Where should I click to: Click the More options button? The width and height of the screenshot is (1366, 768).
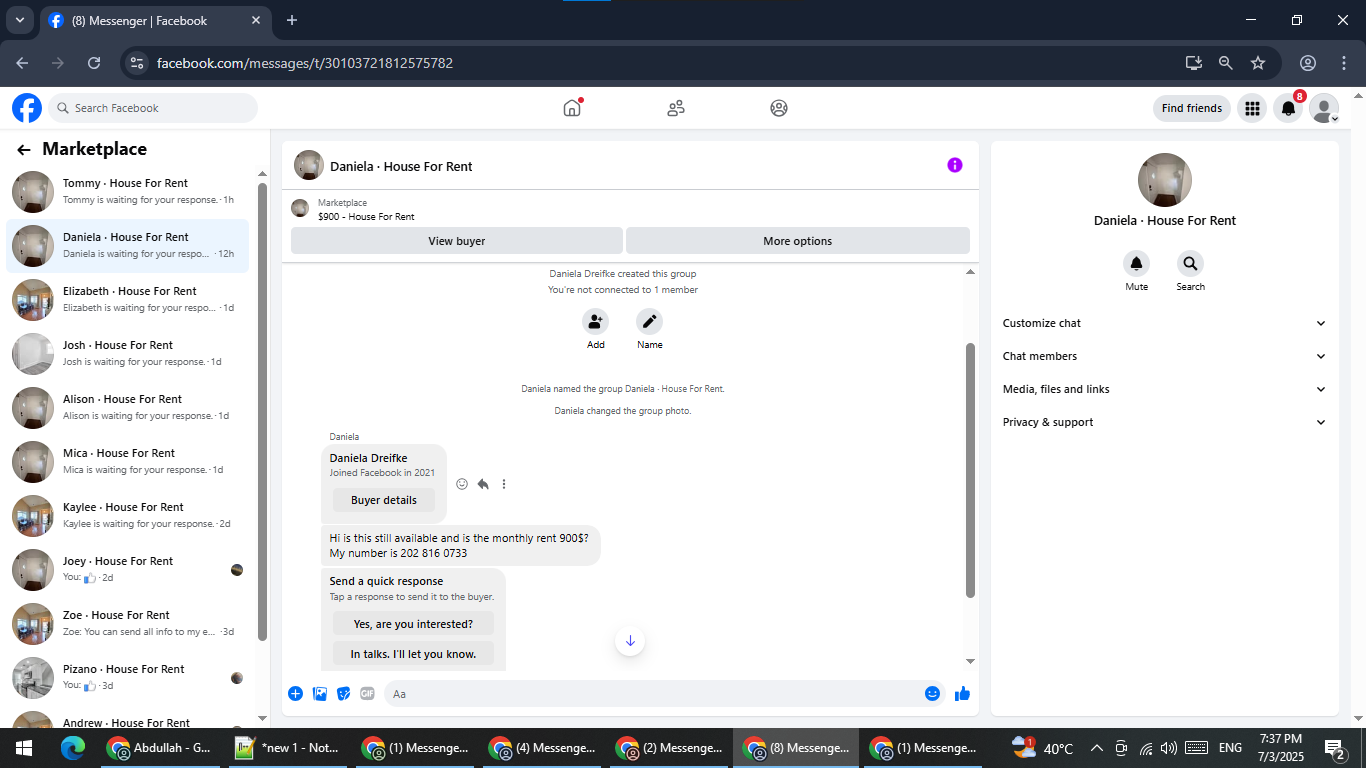[x=797, y=241]
